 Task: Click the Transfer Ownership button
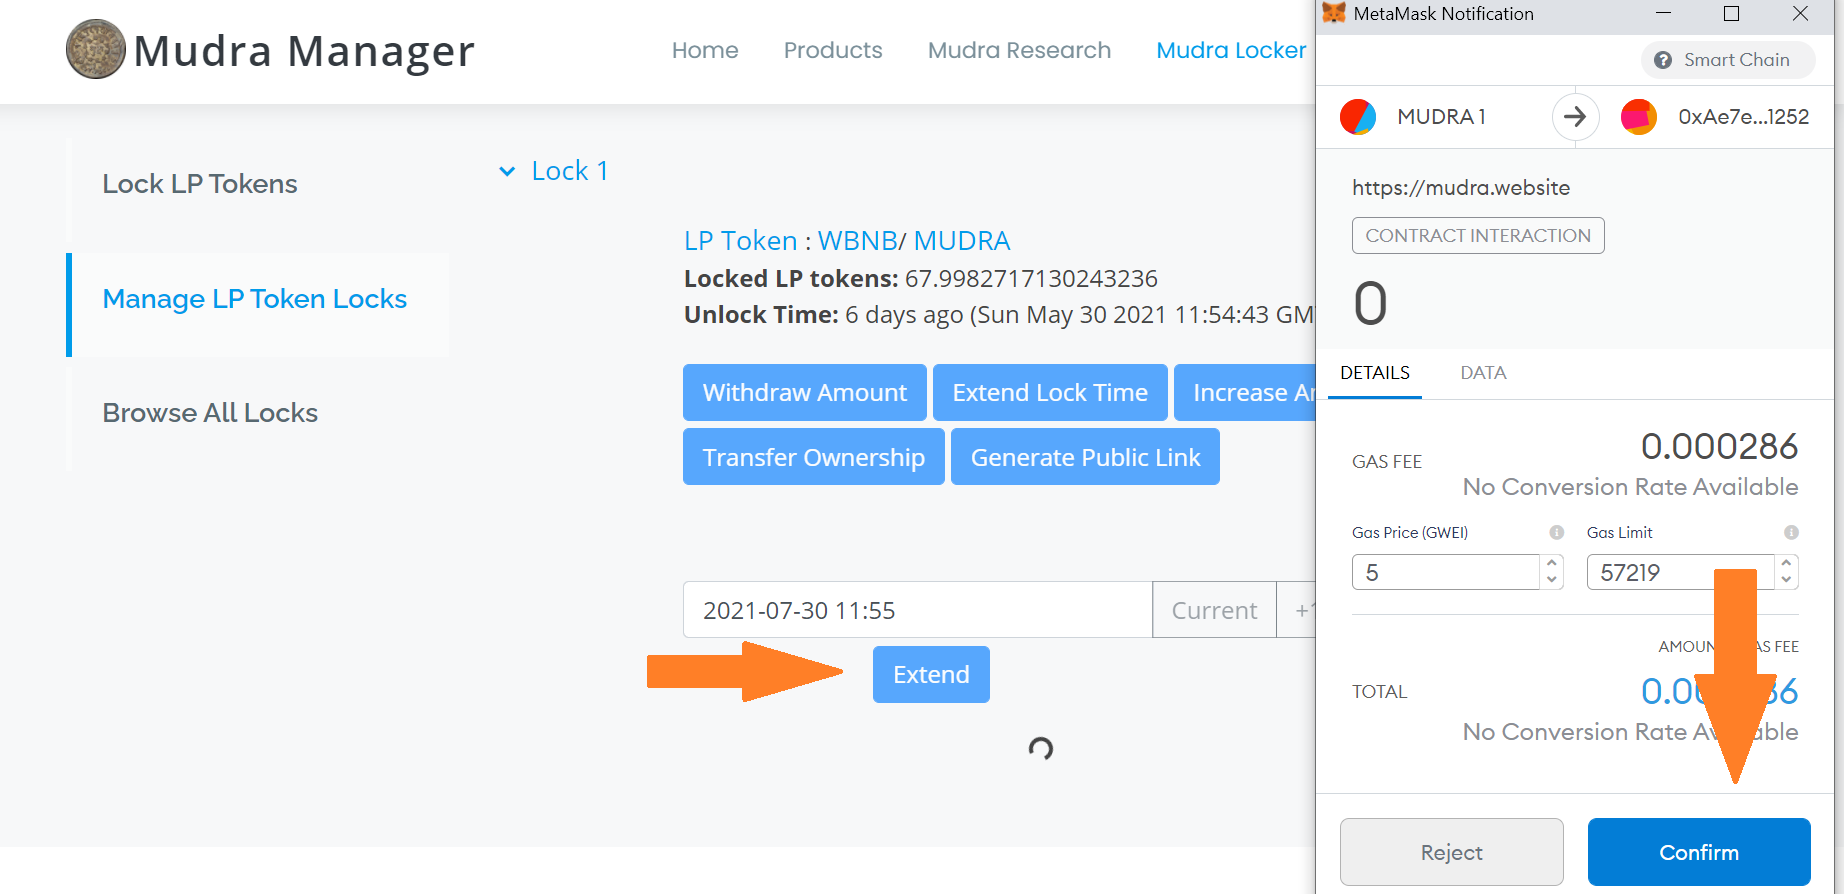814,457
